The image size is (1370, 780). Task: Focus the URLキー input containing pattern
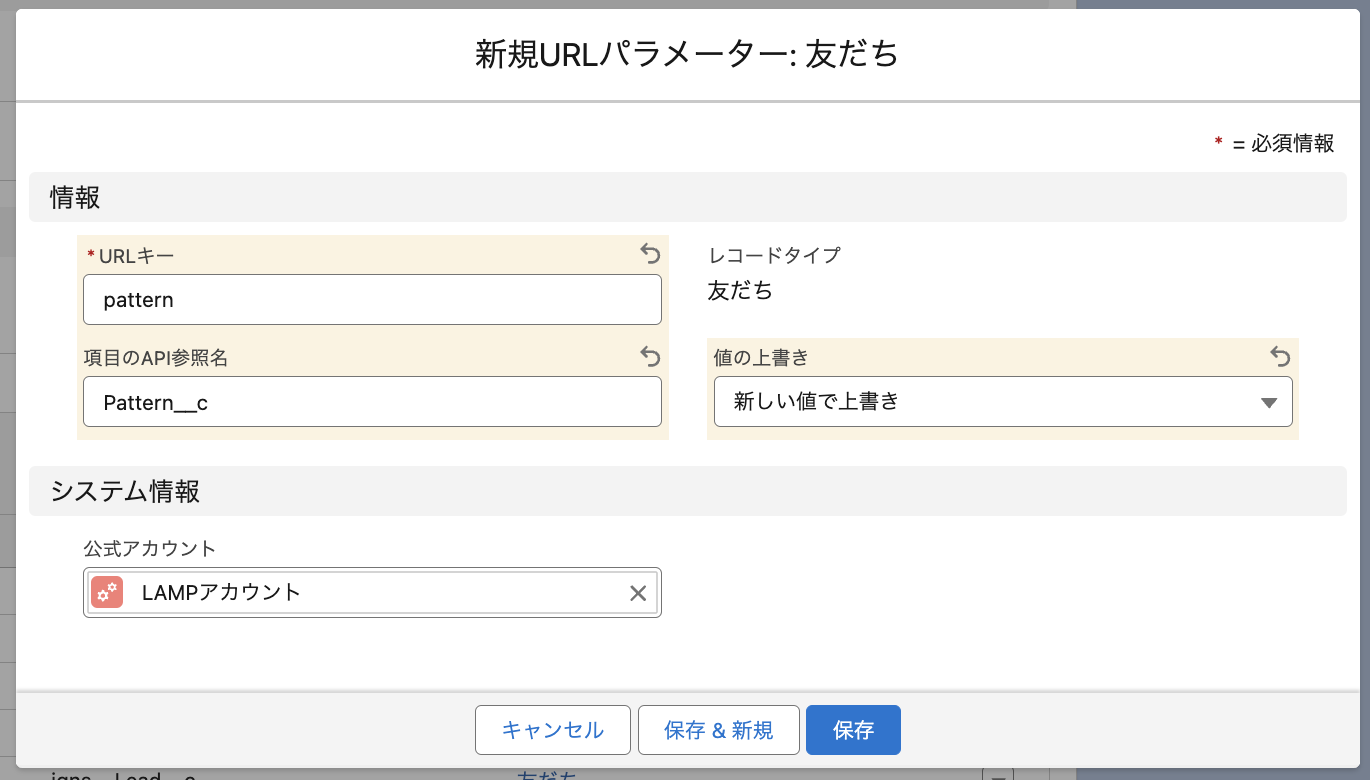click(372, 300)
